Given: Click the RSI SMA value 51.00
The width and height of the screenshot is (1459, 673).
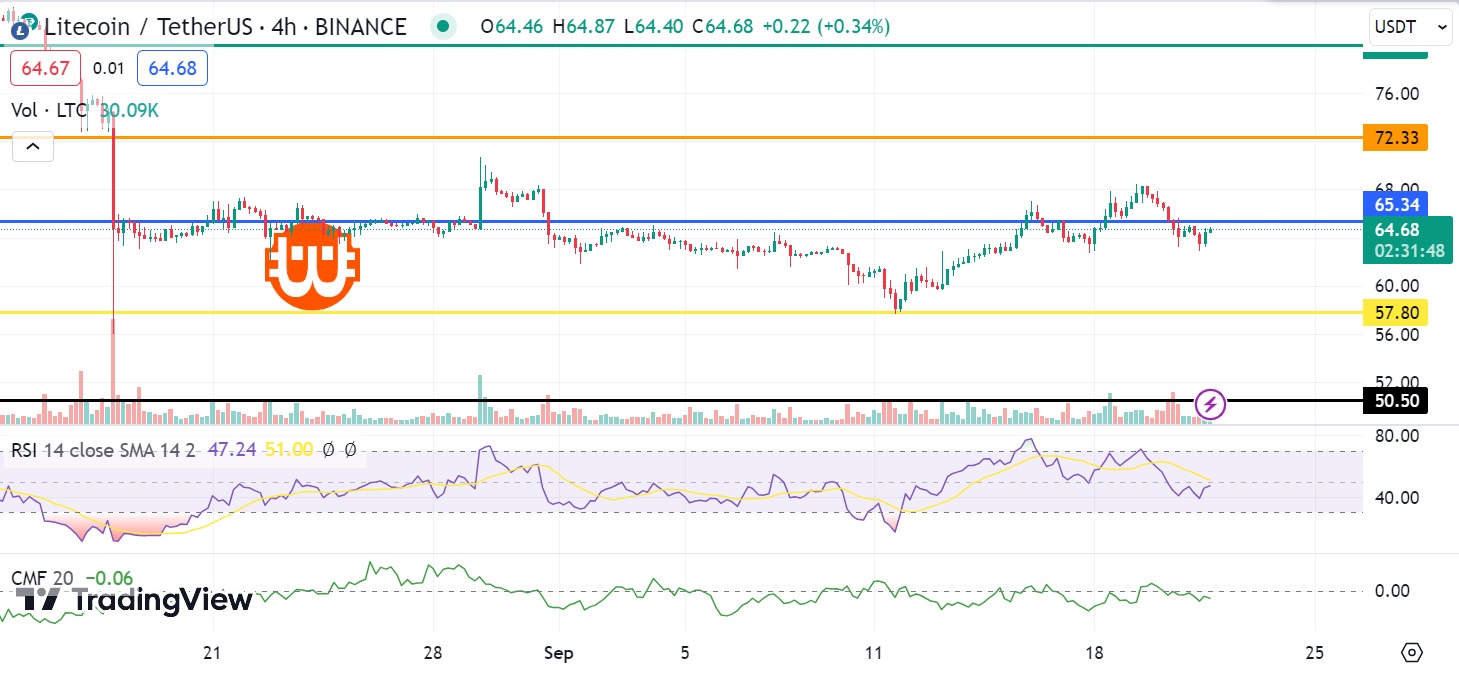Looking at the screenshot, I should pyautogui.click(x=289, y=451).
